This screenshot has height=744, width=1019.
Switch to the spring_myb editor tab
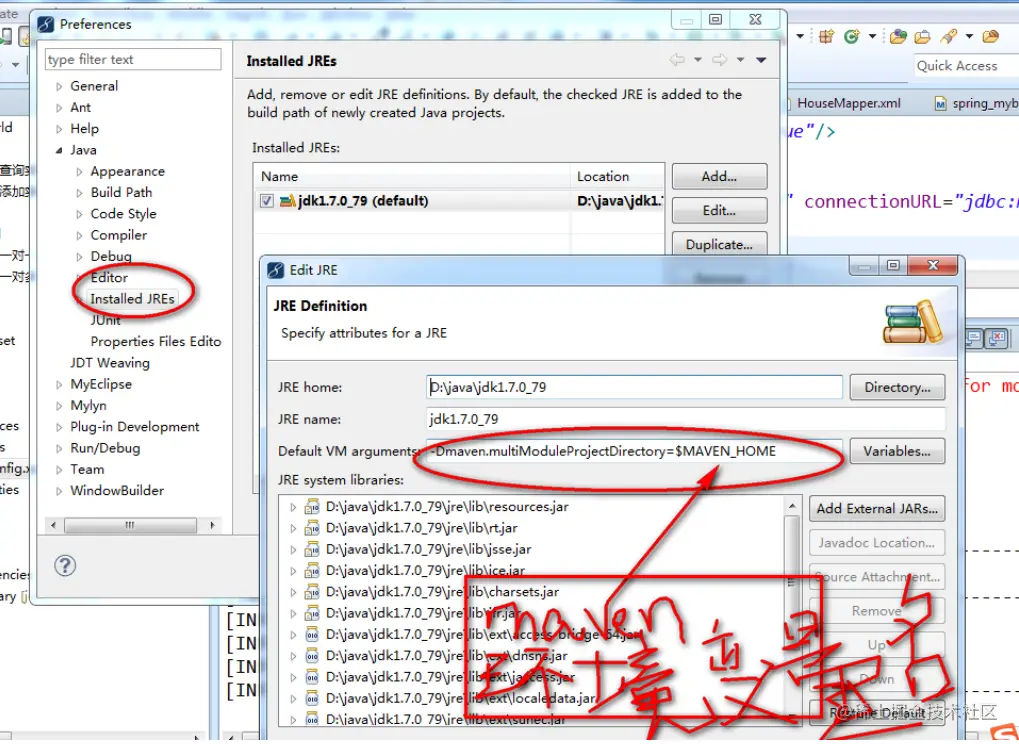pyautogui.click(x=976, y=103)
